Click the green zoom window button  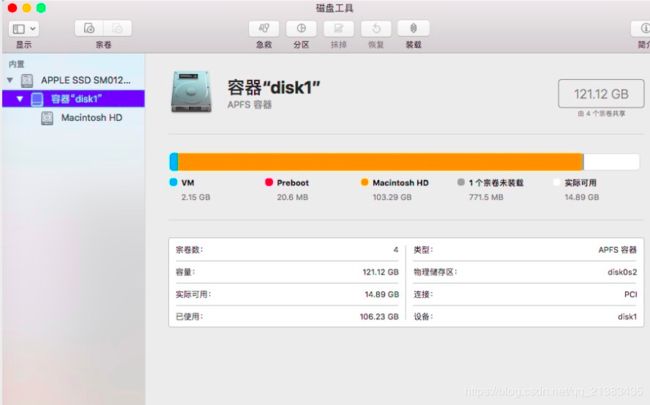[41, 8]
